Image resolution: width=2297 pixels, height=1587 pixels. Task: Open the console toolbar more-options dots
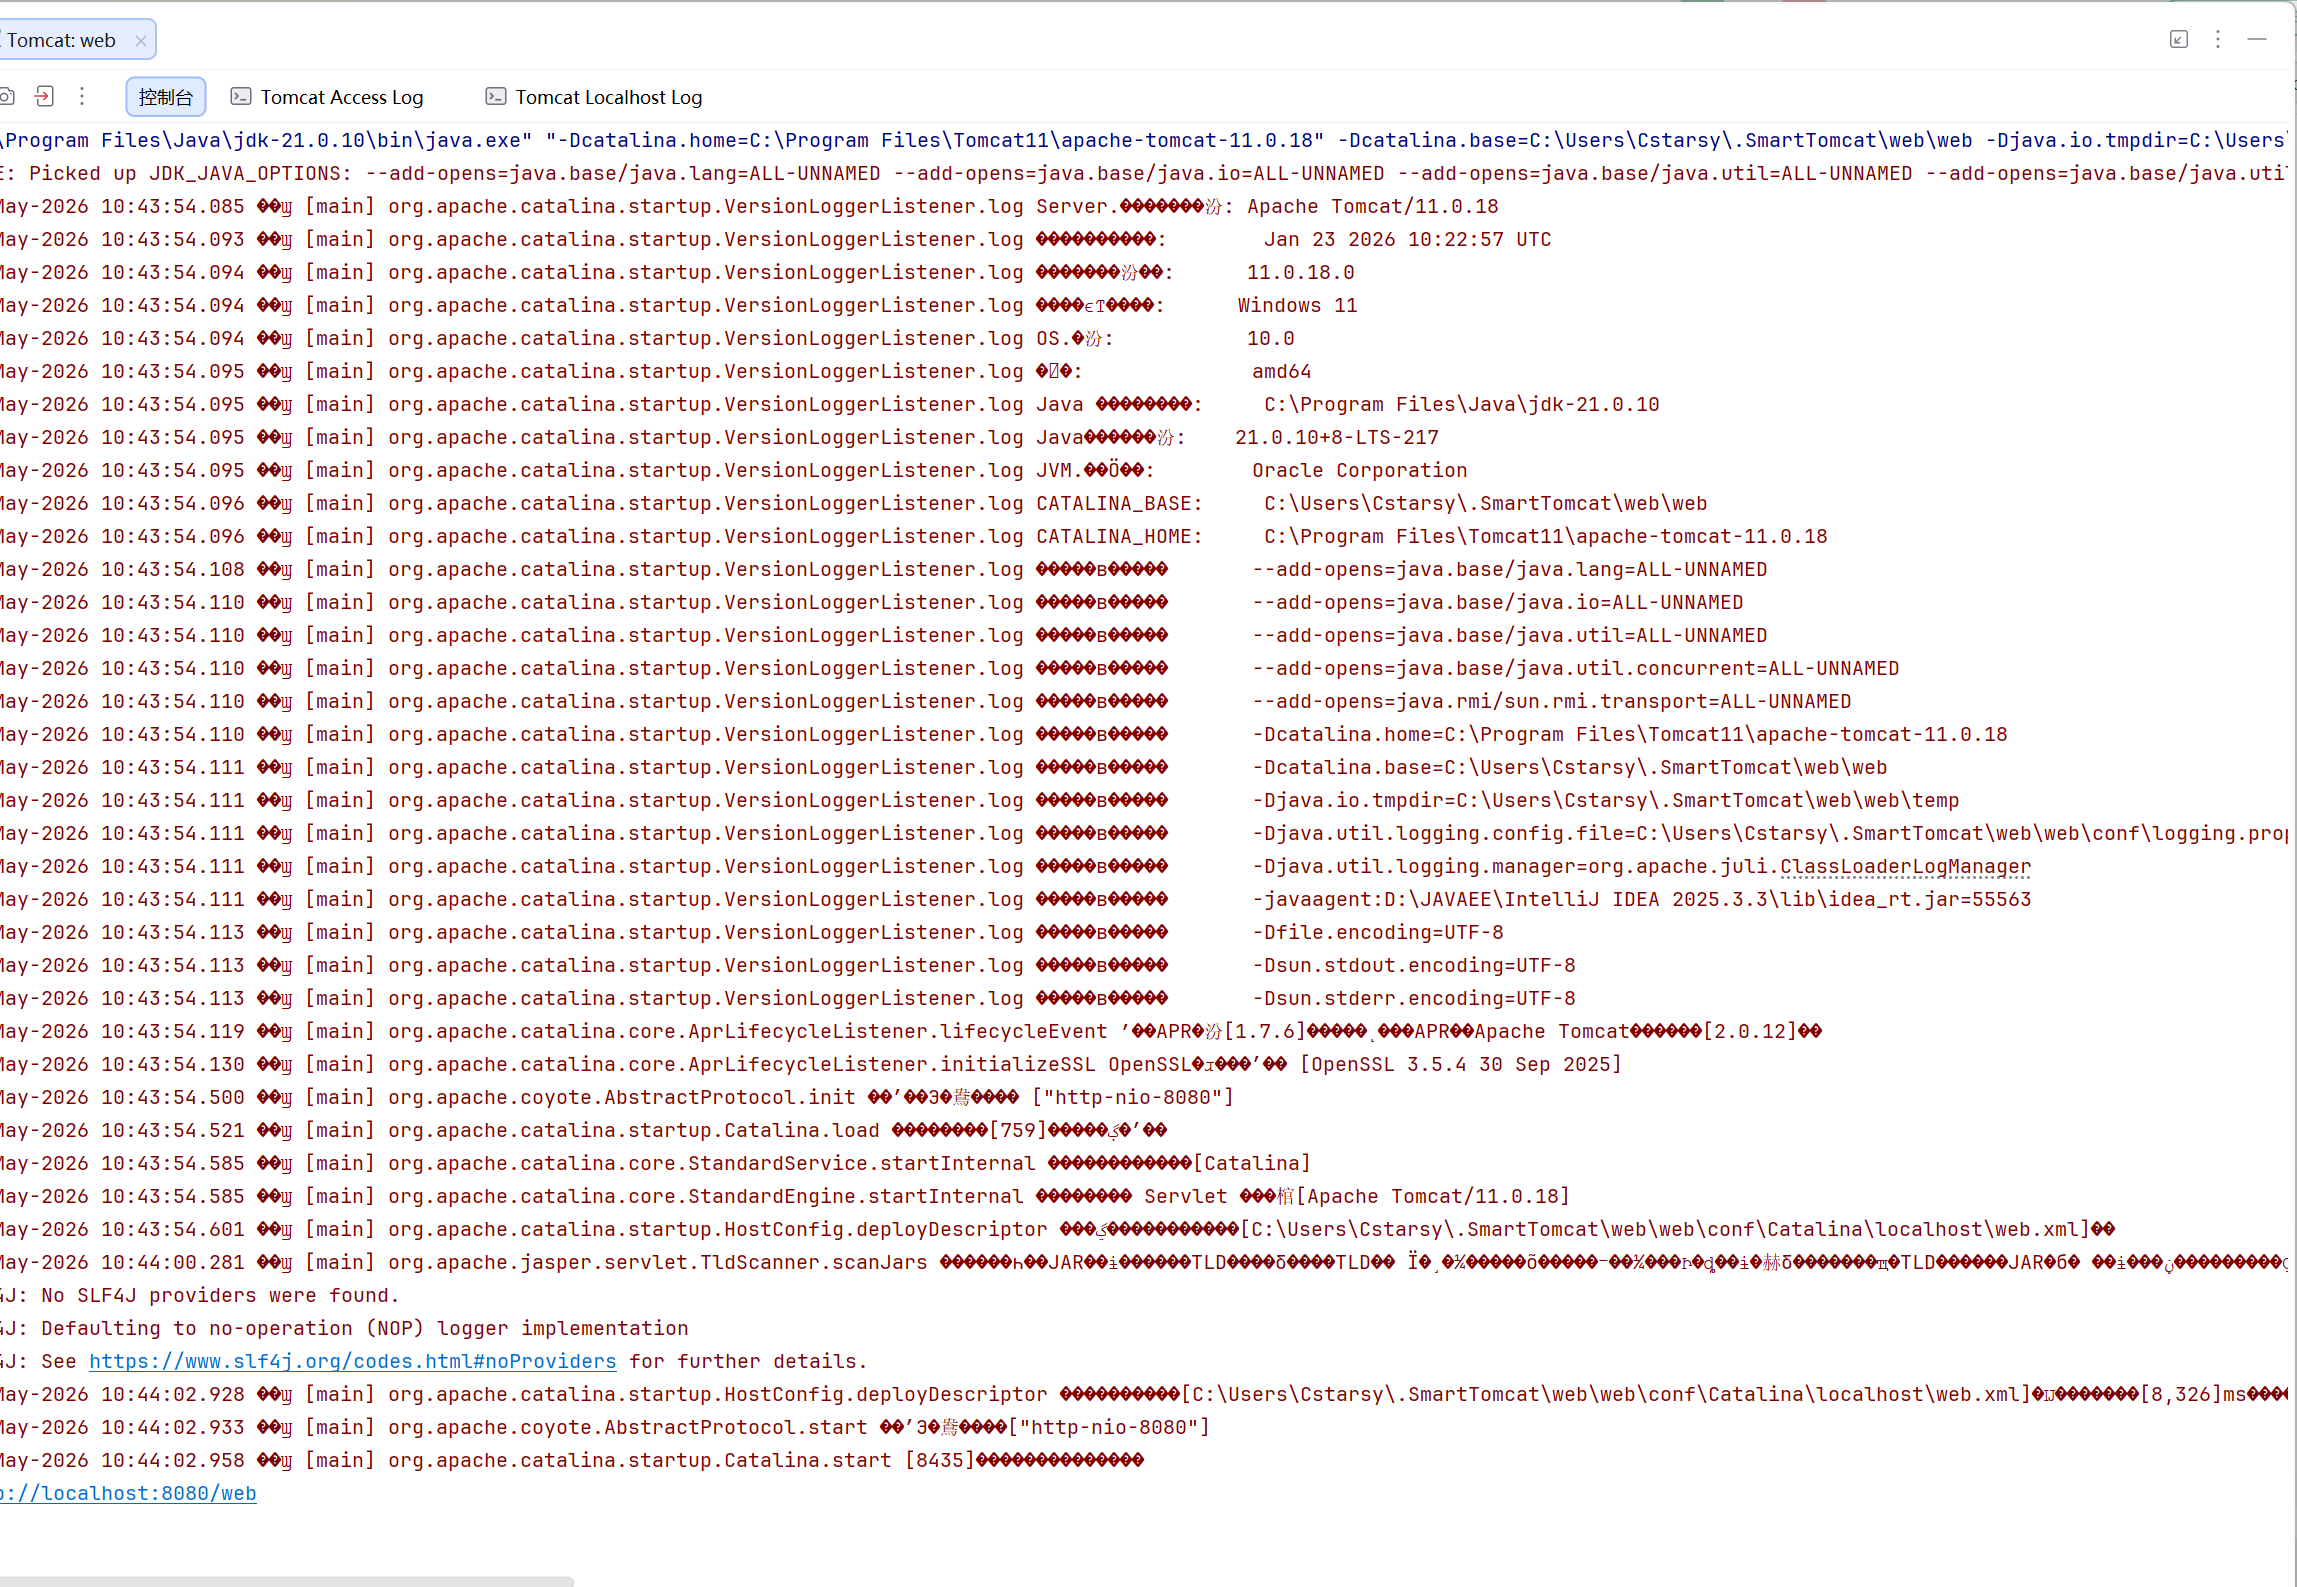(82, 96)
